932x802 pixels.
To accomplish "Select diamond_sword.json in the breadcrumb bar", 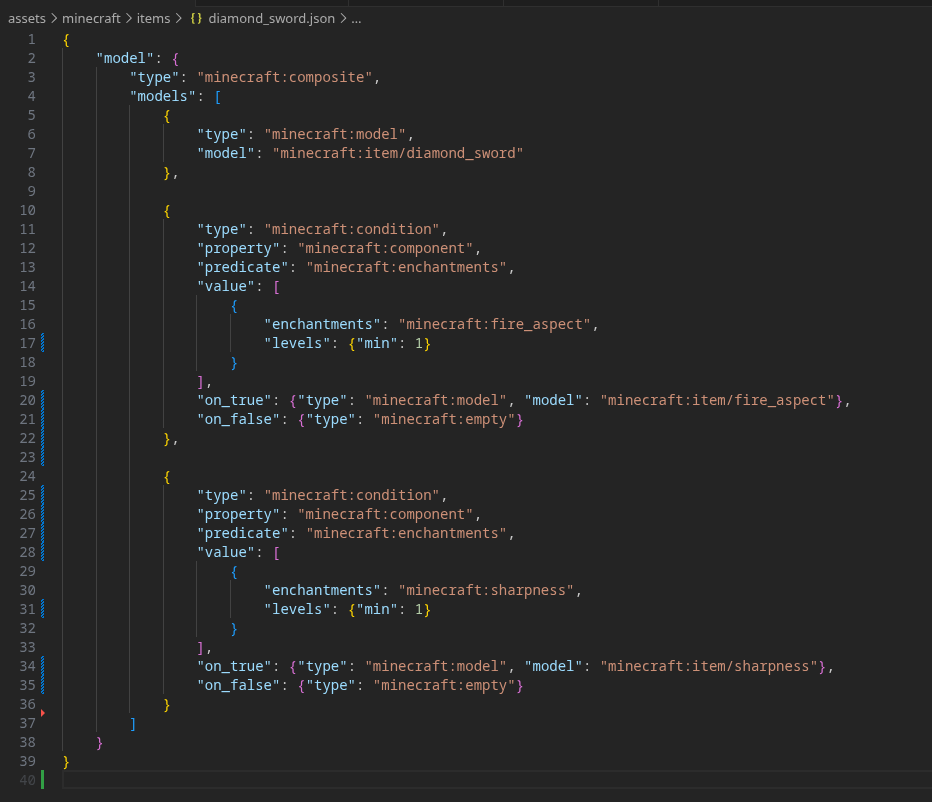I will pyautogui.click(x=271, y=18).
